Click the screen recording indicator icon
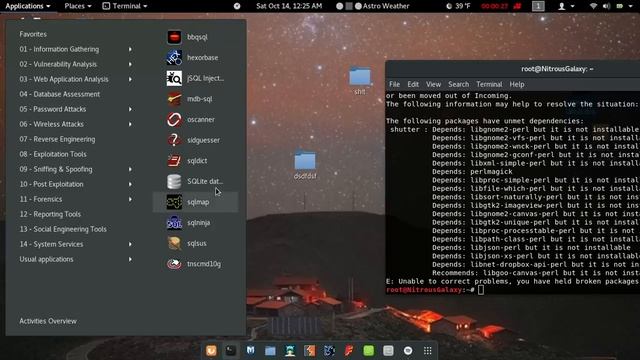 click(518, 6)
